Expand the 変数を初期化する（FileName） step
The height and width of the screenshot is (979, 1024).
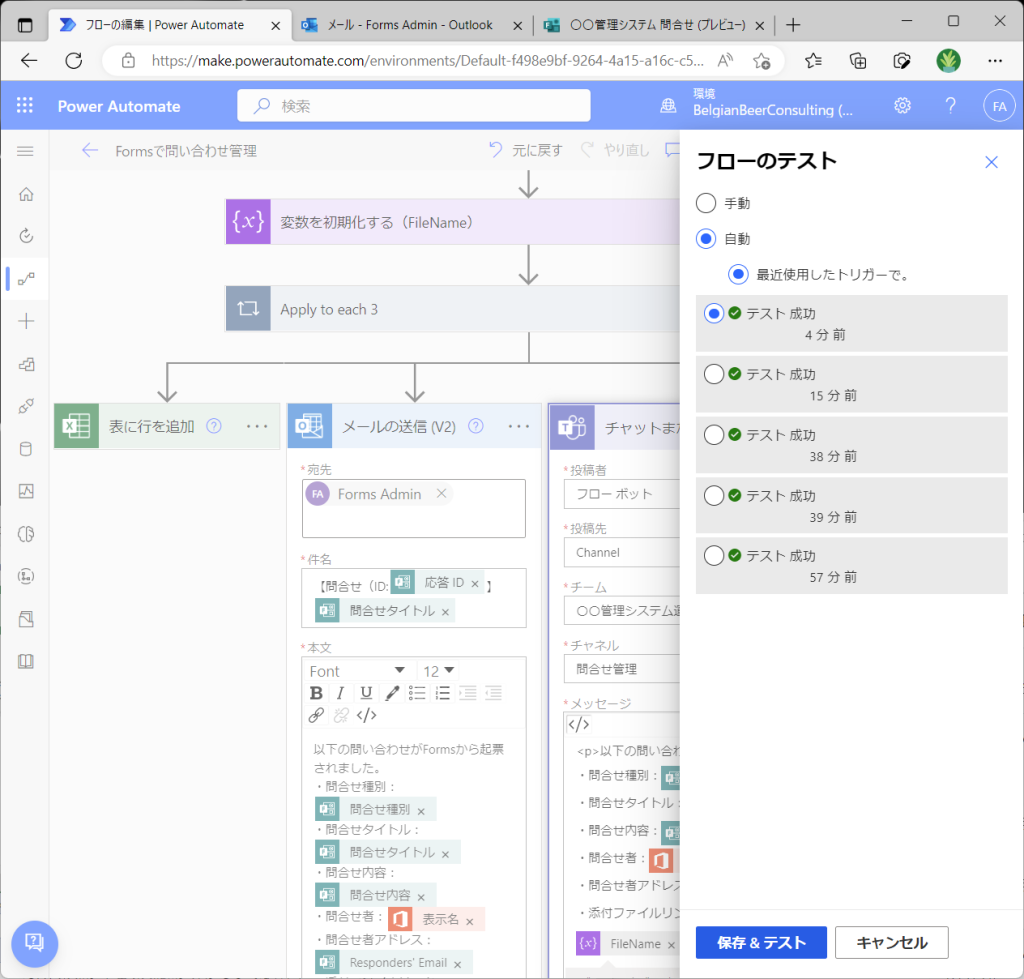tap(453, 222)
